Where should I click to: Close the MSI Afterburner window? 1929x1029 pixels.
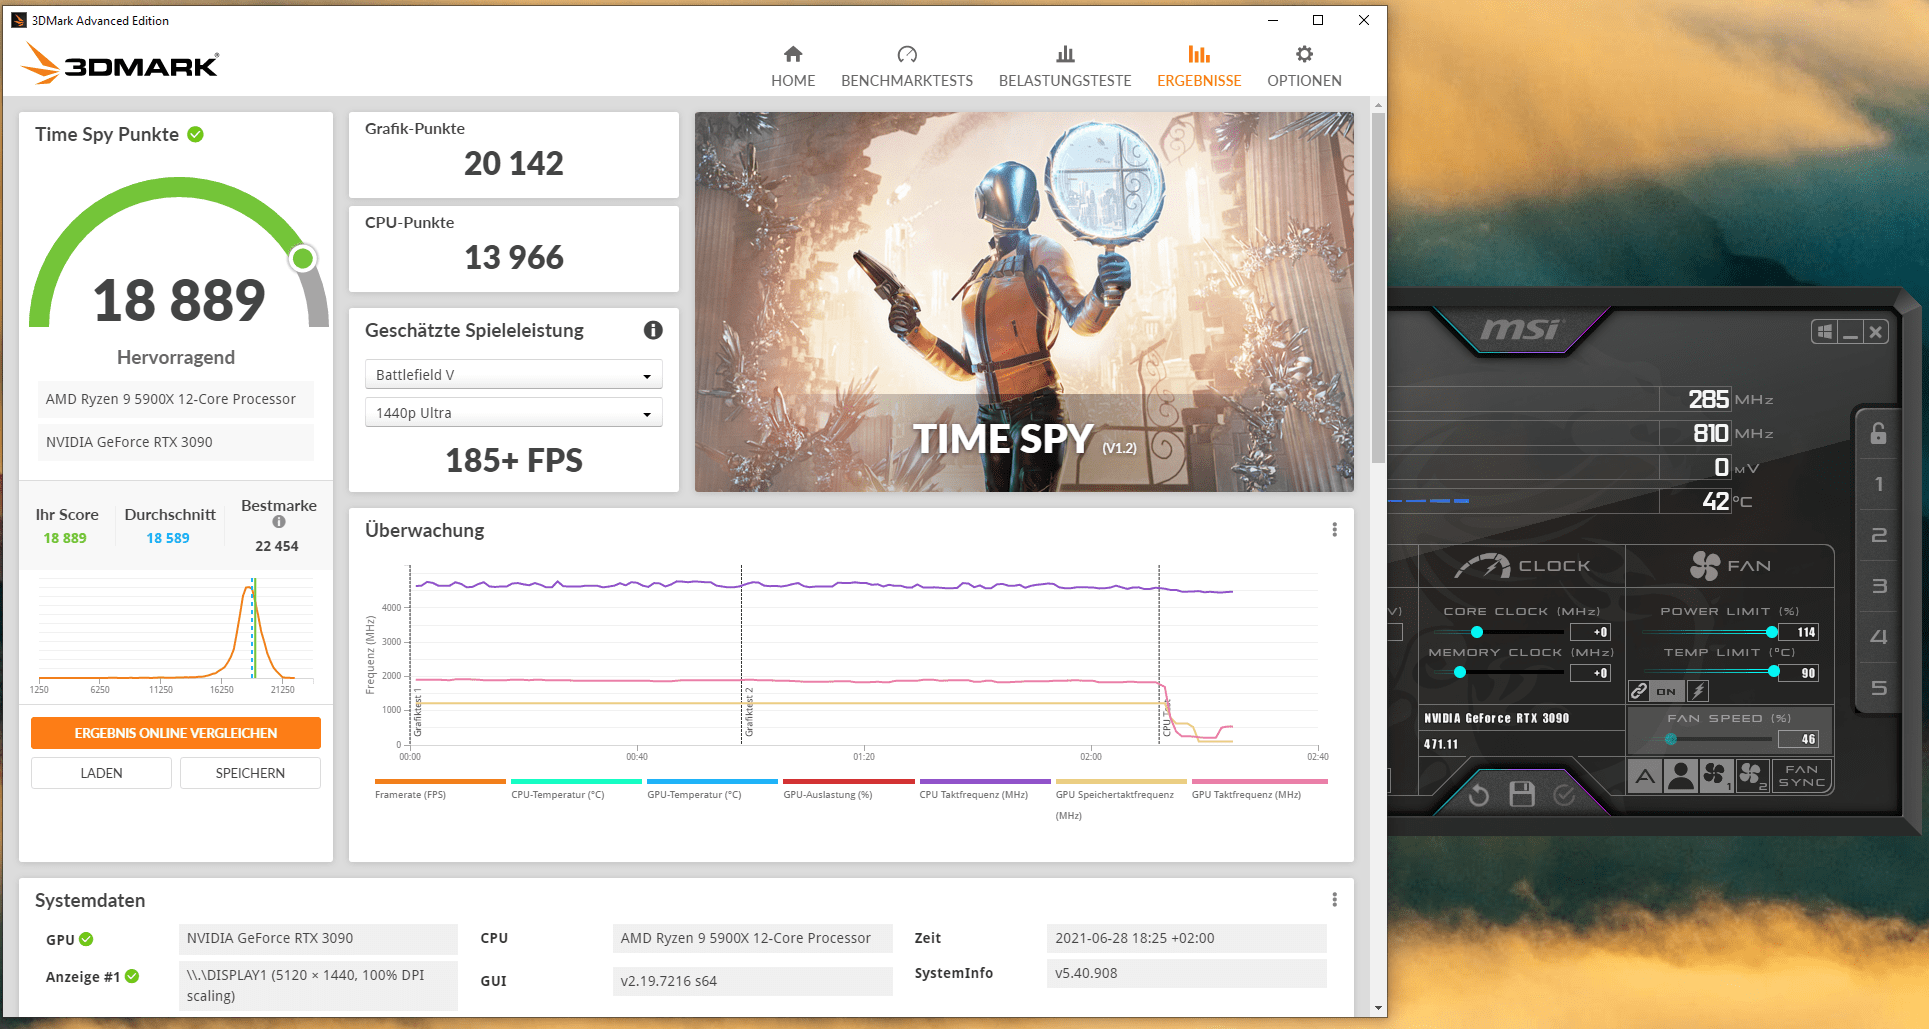(1876, 332)
